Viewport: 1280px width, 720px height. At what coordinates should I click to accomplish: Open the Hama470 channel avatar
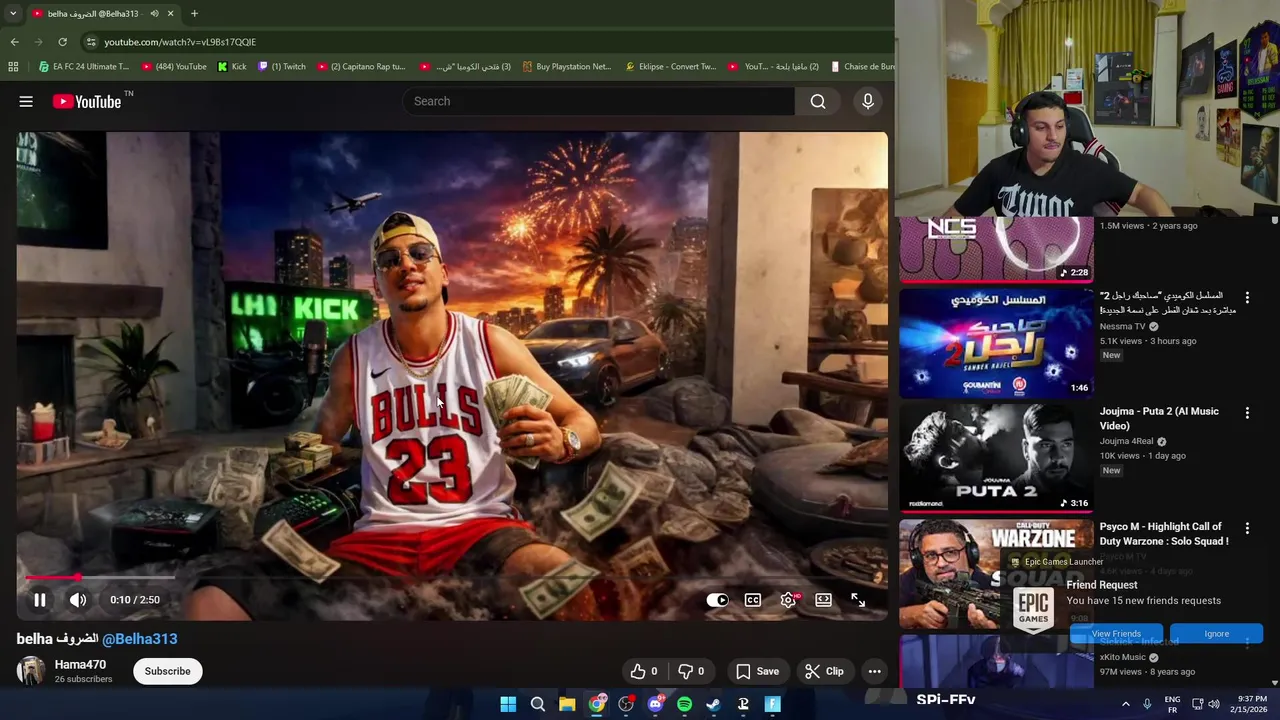pos(31,671)
